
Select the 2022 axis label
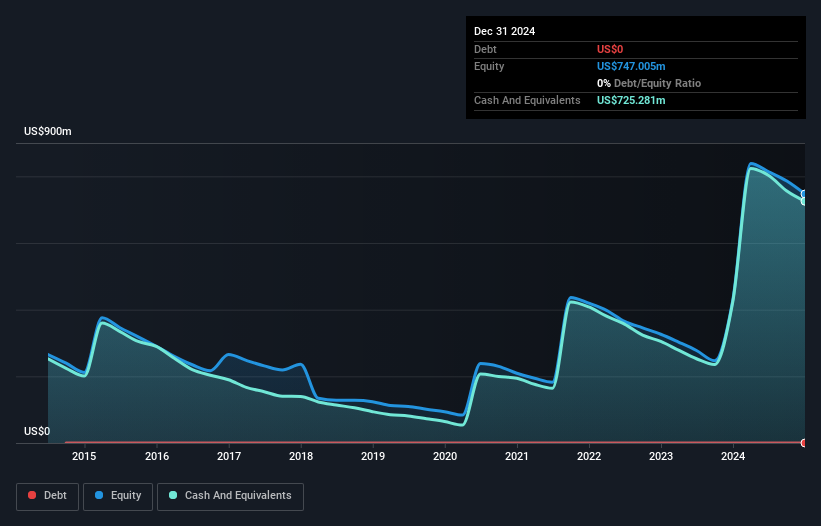589,456
